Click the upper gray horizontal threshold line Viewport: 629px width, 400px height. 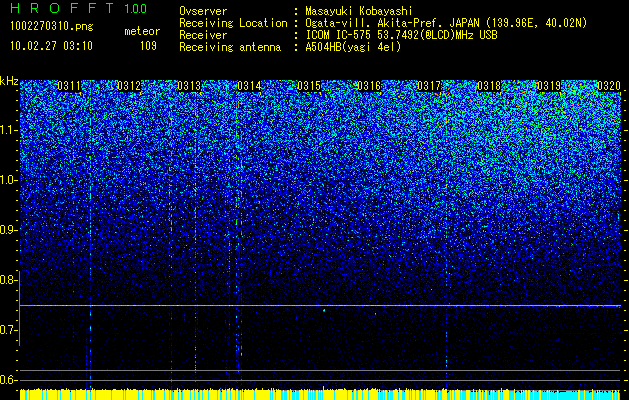click(320, 370)
